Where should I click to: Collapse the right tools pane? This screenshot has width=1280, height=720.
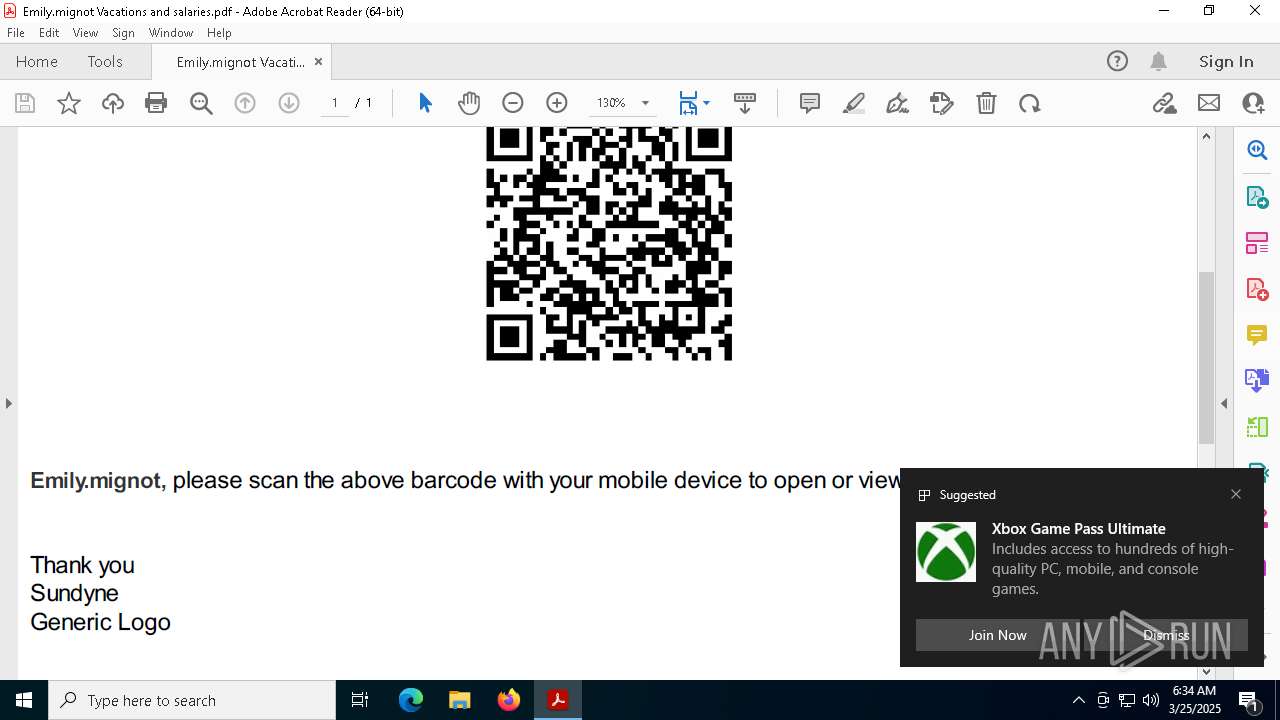point(1224,403)
